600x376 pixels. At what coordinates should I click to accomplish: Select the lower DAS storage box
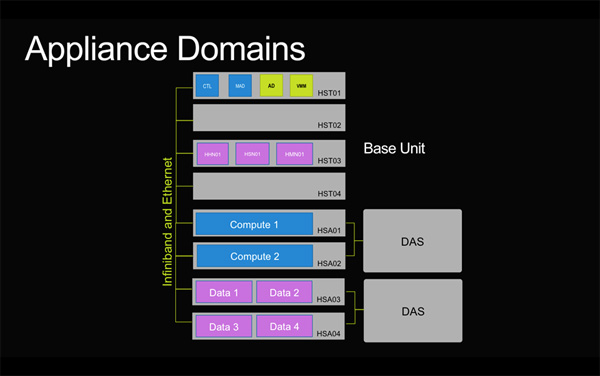point(413,311)
